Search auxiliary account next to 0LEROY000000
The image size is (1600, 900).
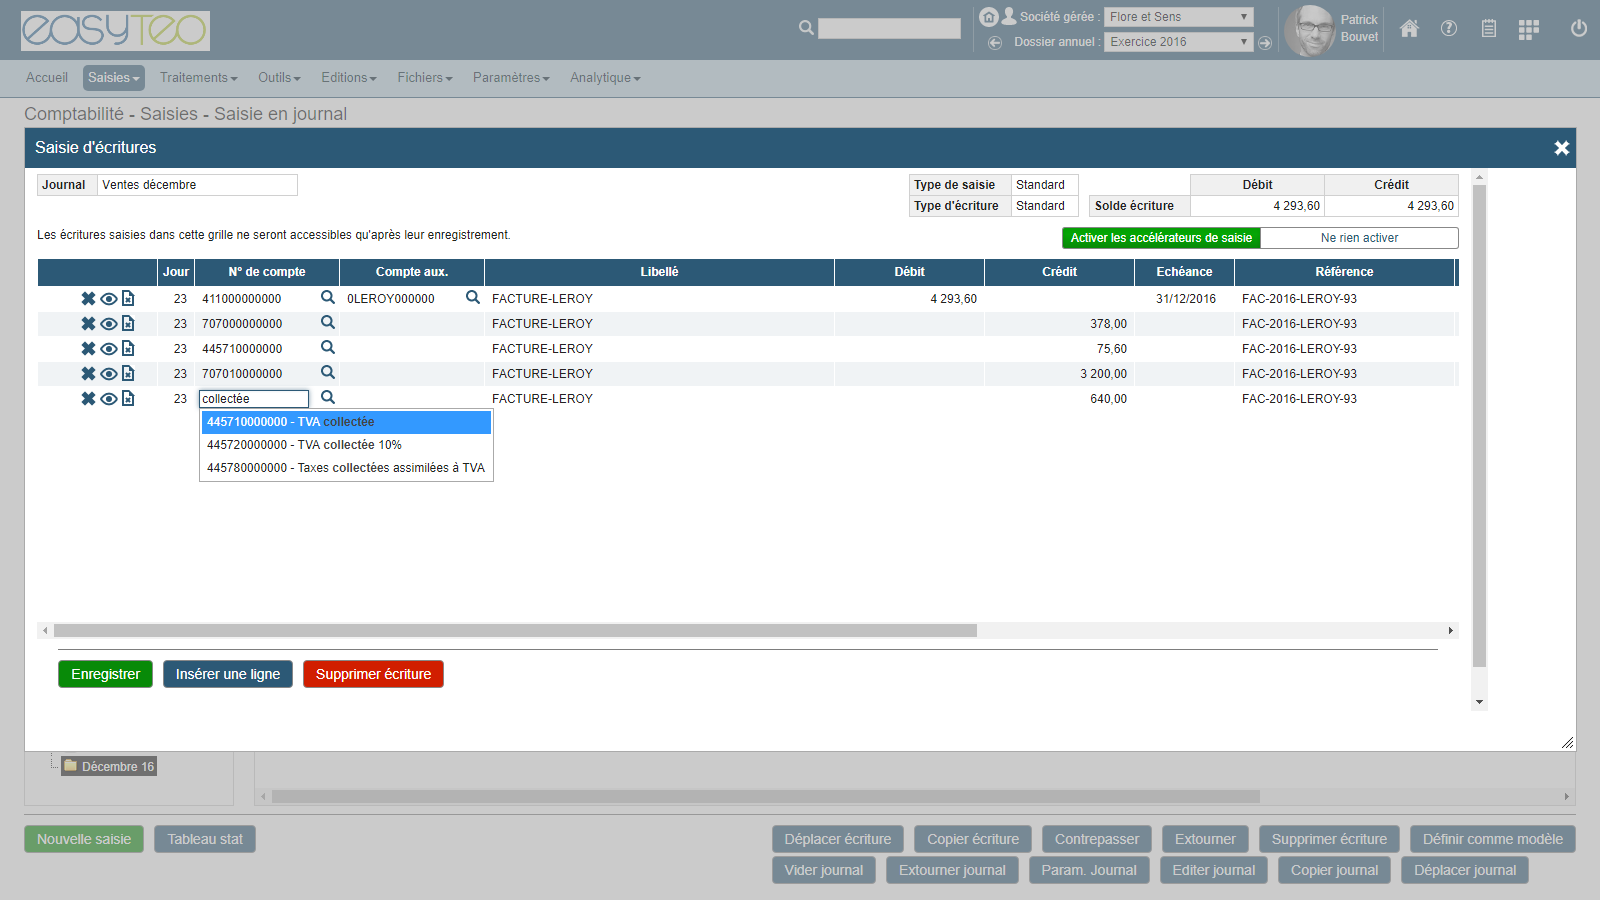473,298
